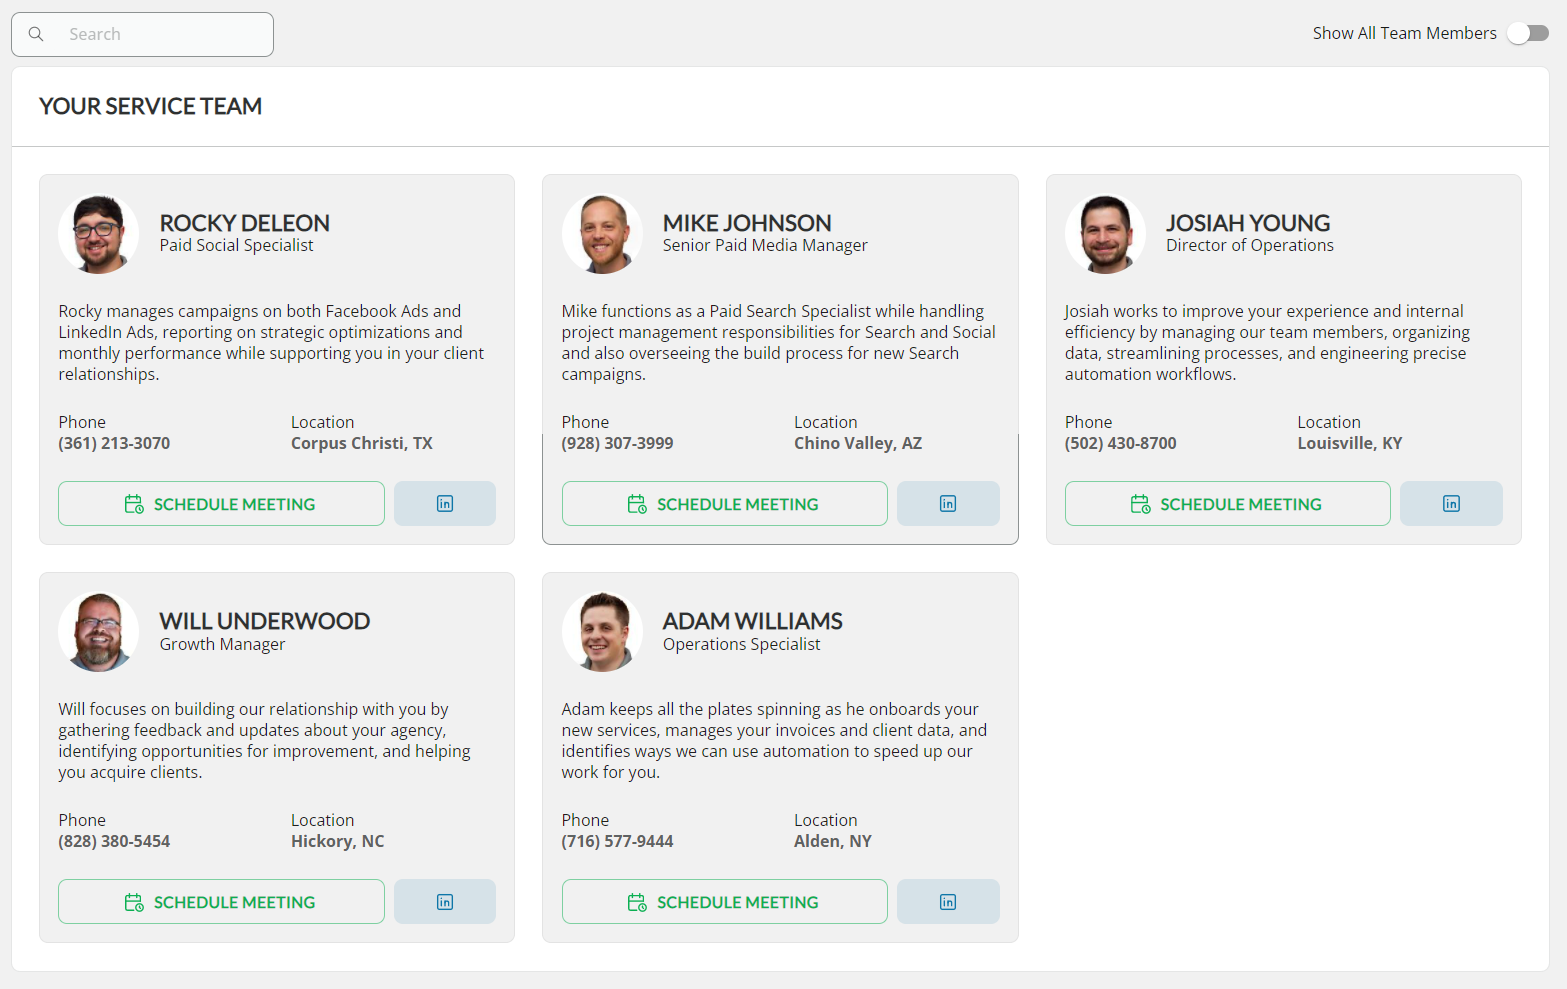Select the name ROCKY DELEON
The width and height of the screenshot is (1567, 989).
click(245, 223)
